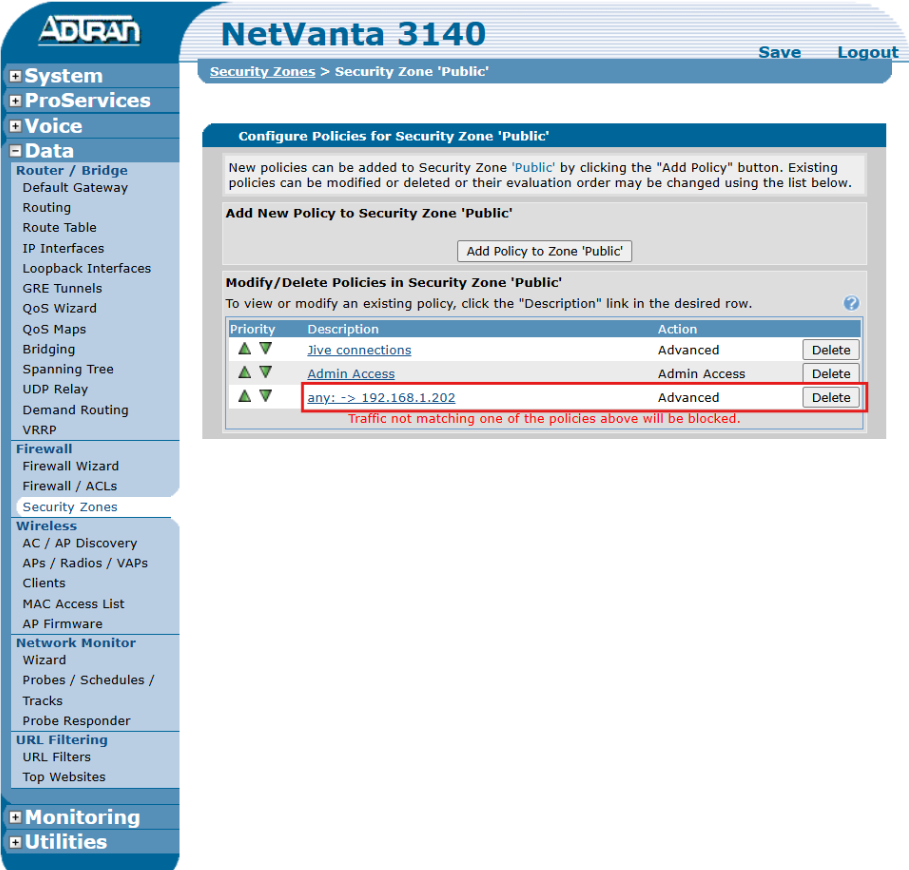Open Bridging page
The width and height of the screenshot is (909, 870).
pyautogui.click(x=49, y=349)
